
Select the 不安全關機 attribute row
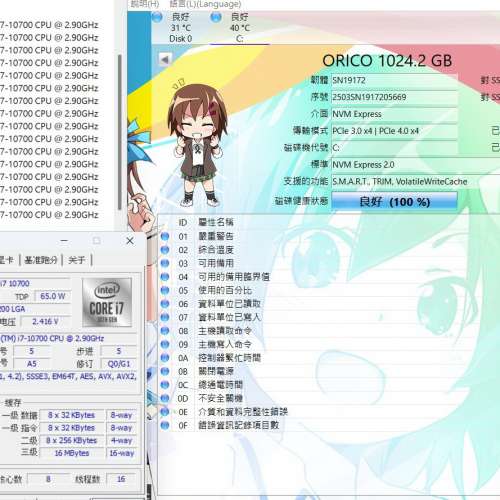[328, 398]
